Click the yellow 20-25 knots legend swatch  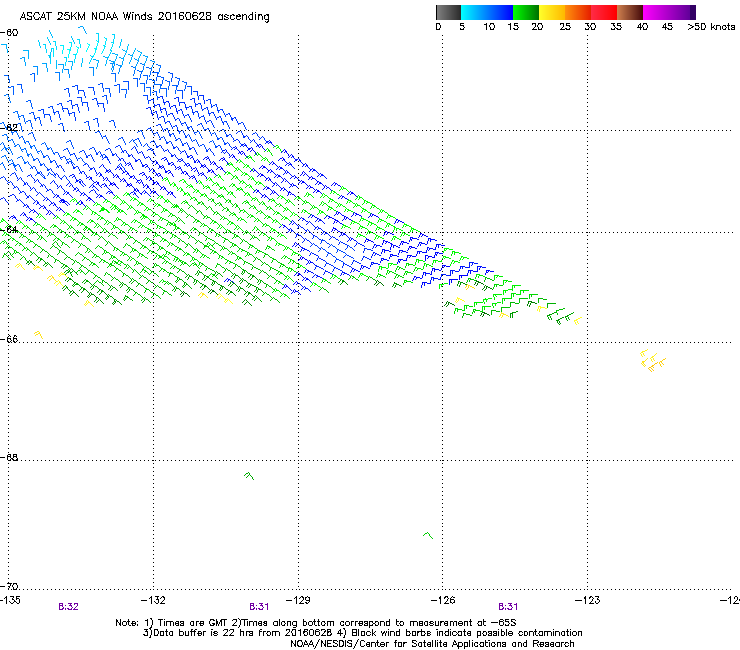coord(552,12)
